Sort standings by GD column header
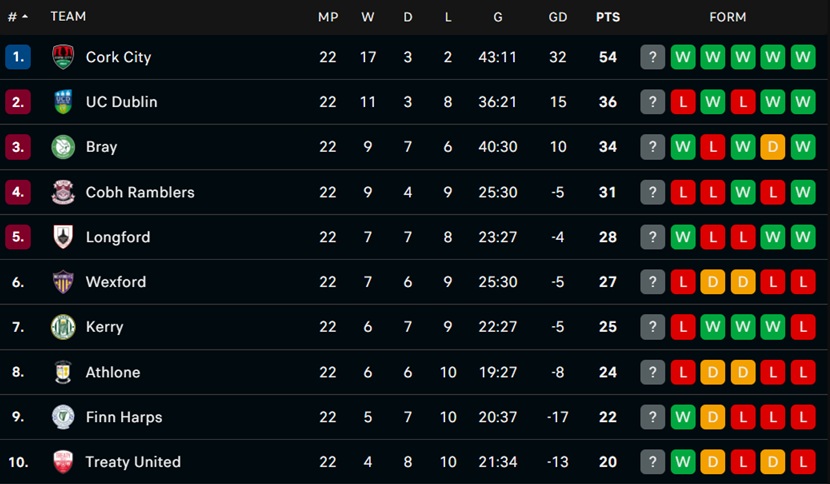 [x=557, y=17]
